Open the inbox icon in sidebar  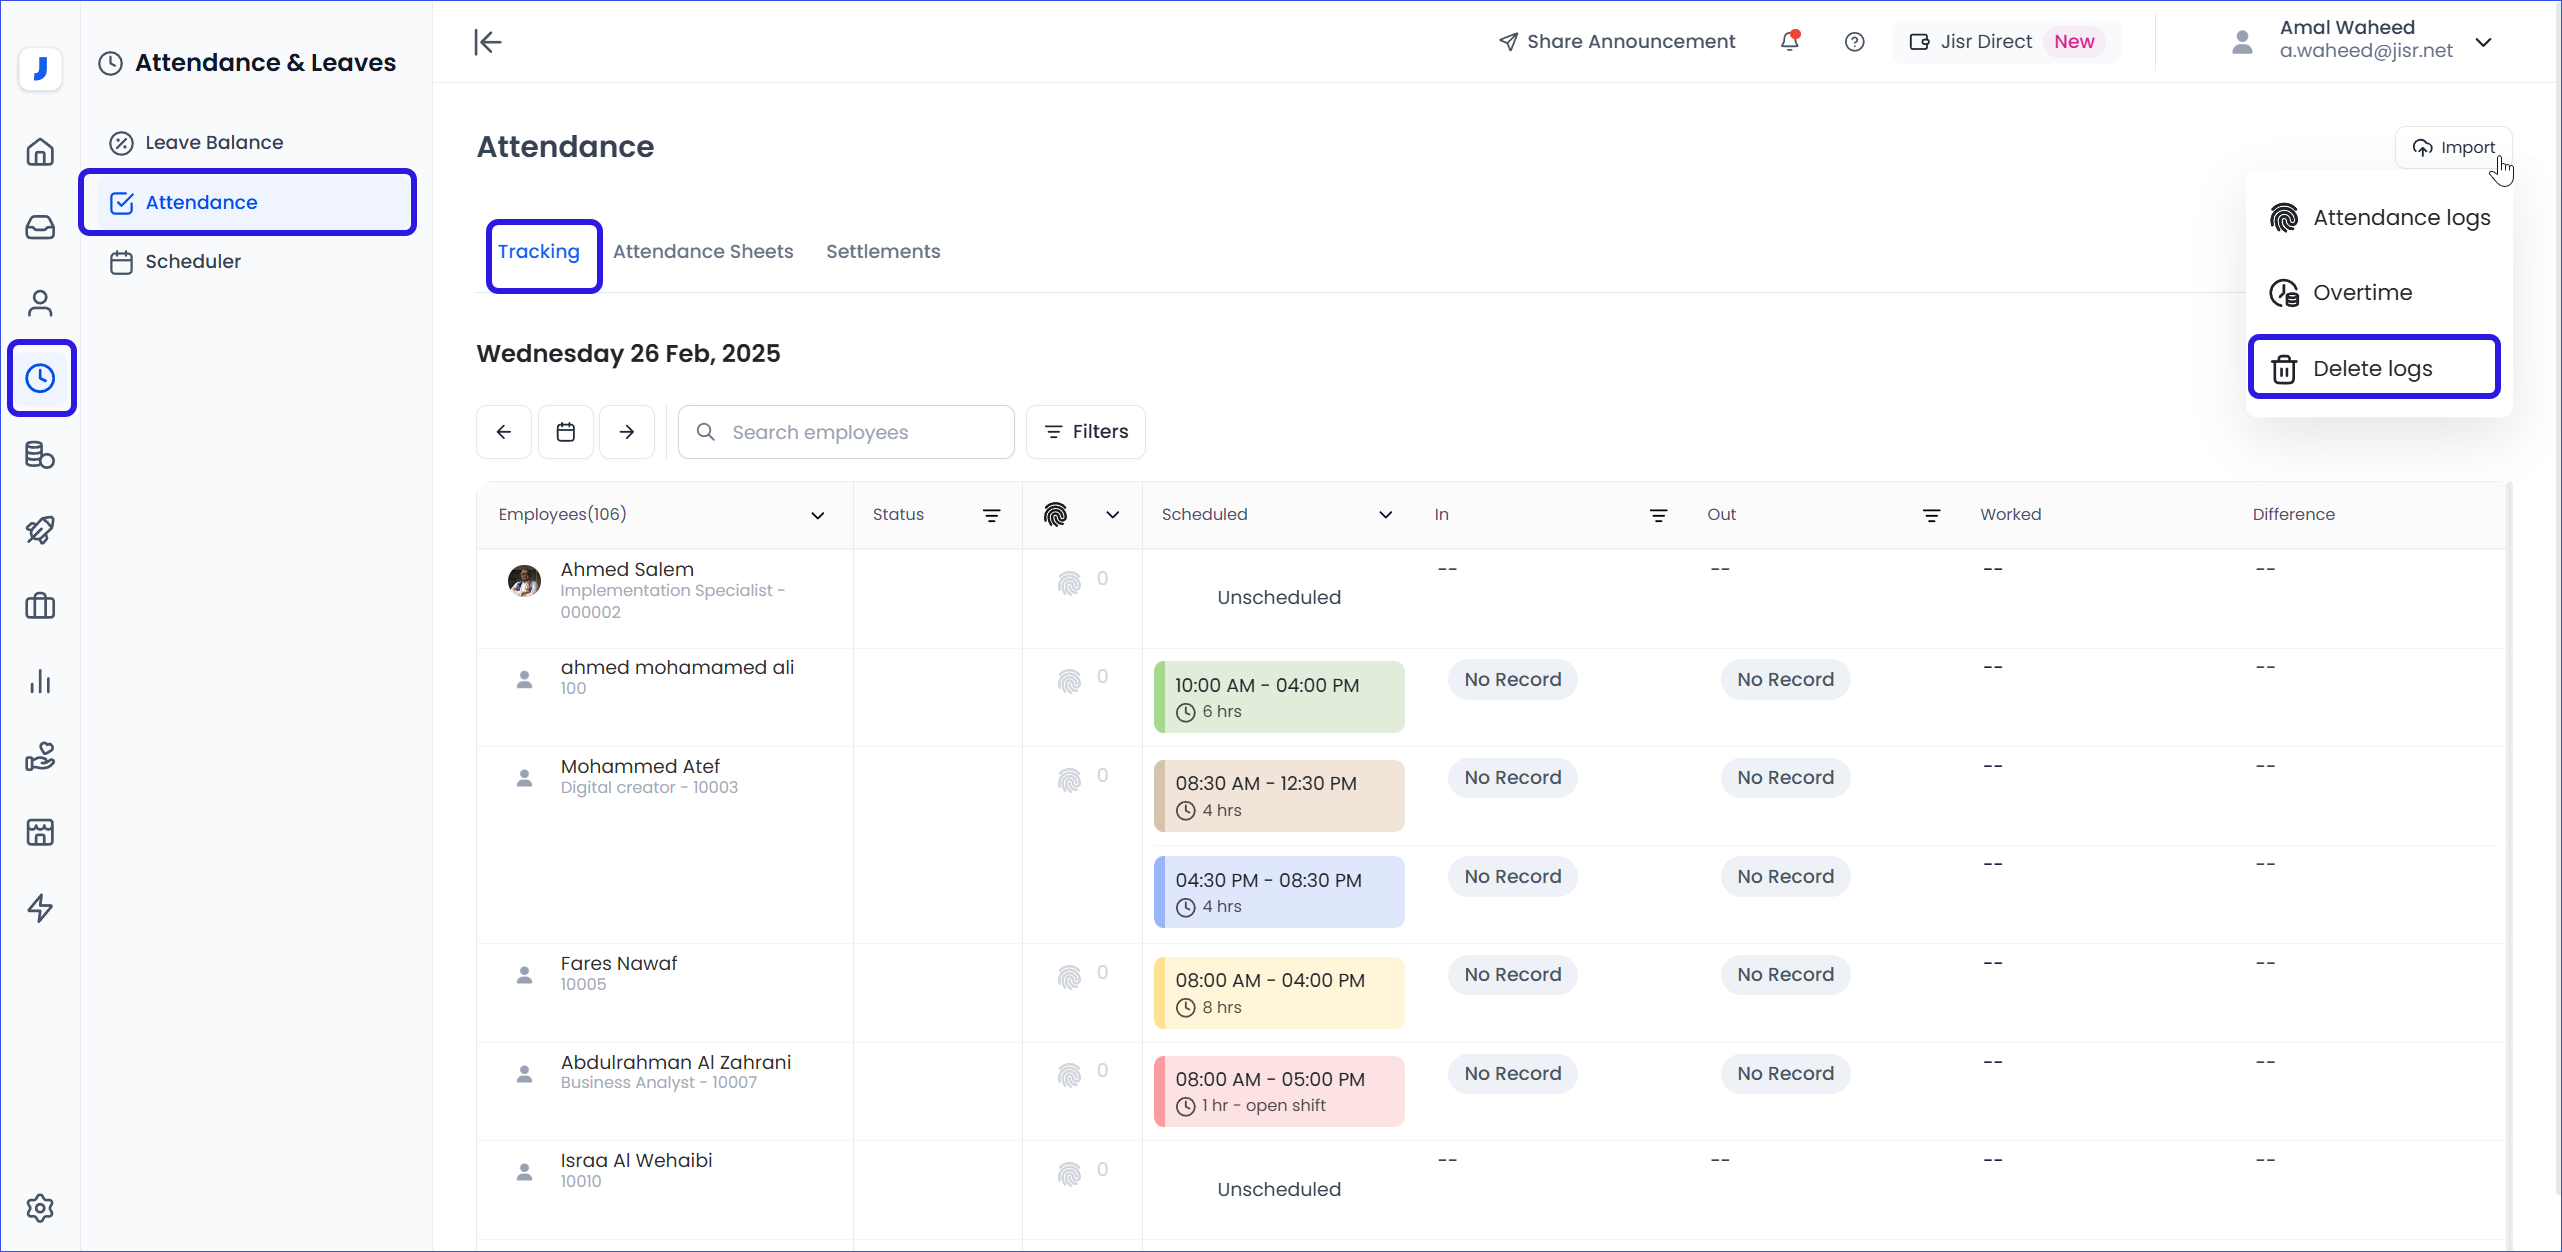pos(40,227)
